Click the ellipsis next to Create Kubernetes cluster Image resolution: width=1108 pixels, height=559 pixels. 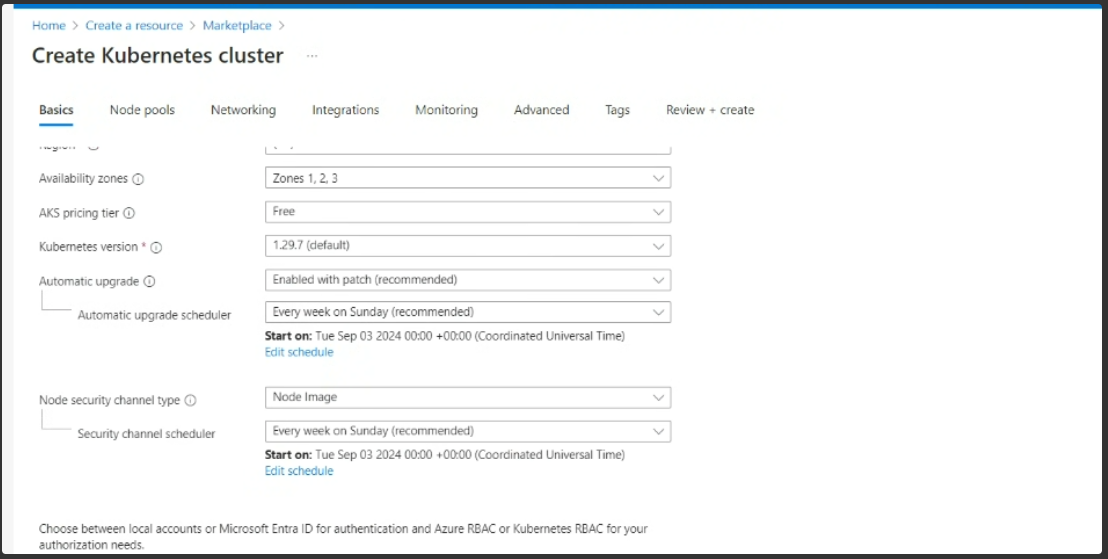(312, 56)
